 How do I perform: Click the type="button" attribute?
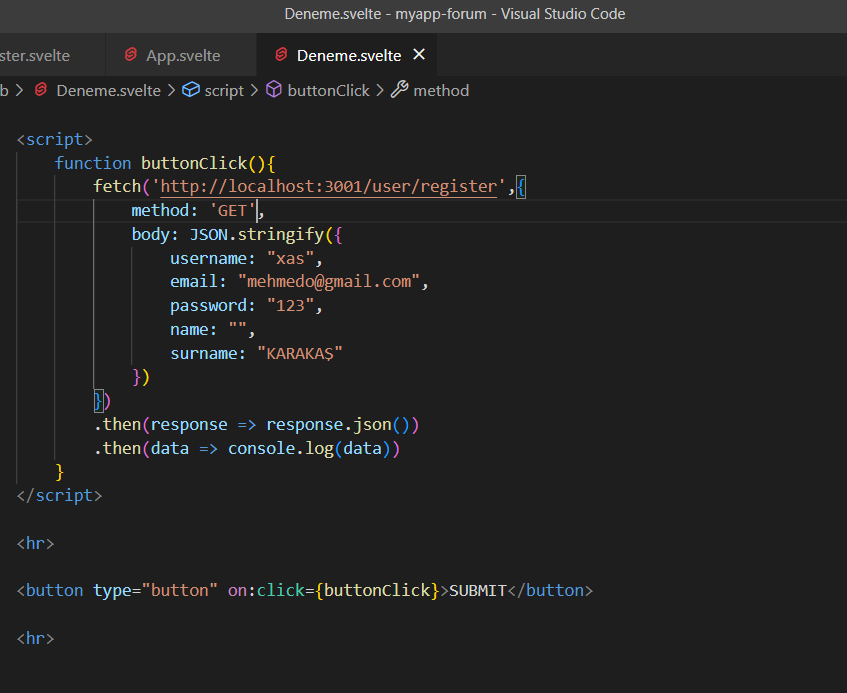[156, 590]
